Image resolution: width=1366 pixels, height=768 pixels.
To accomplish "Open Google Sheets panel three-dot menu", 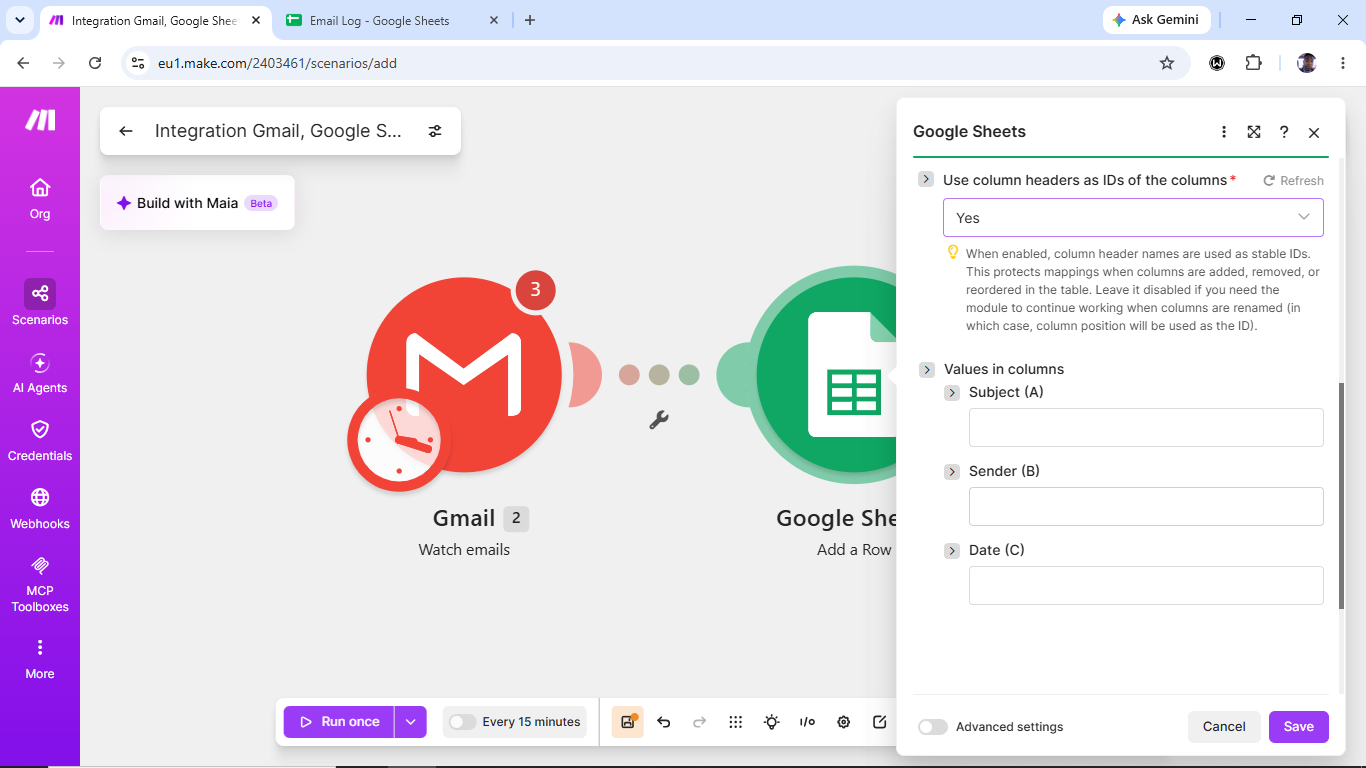I will (1224, 132).
